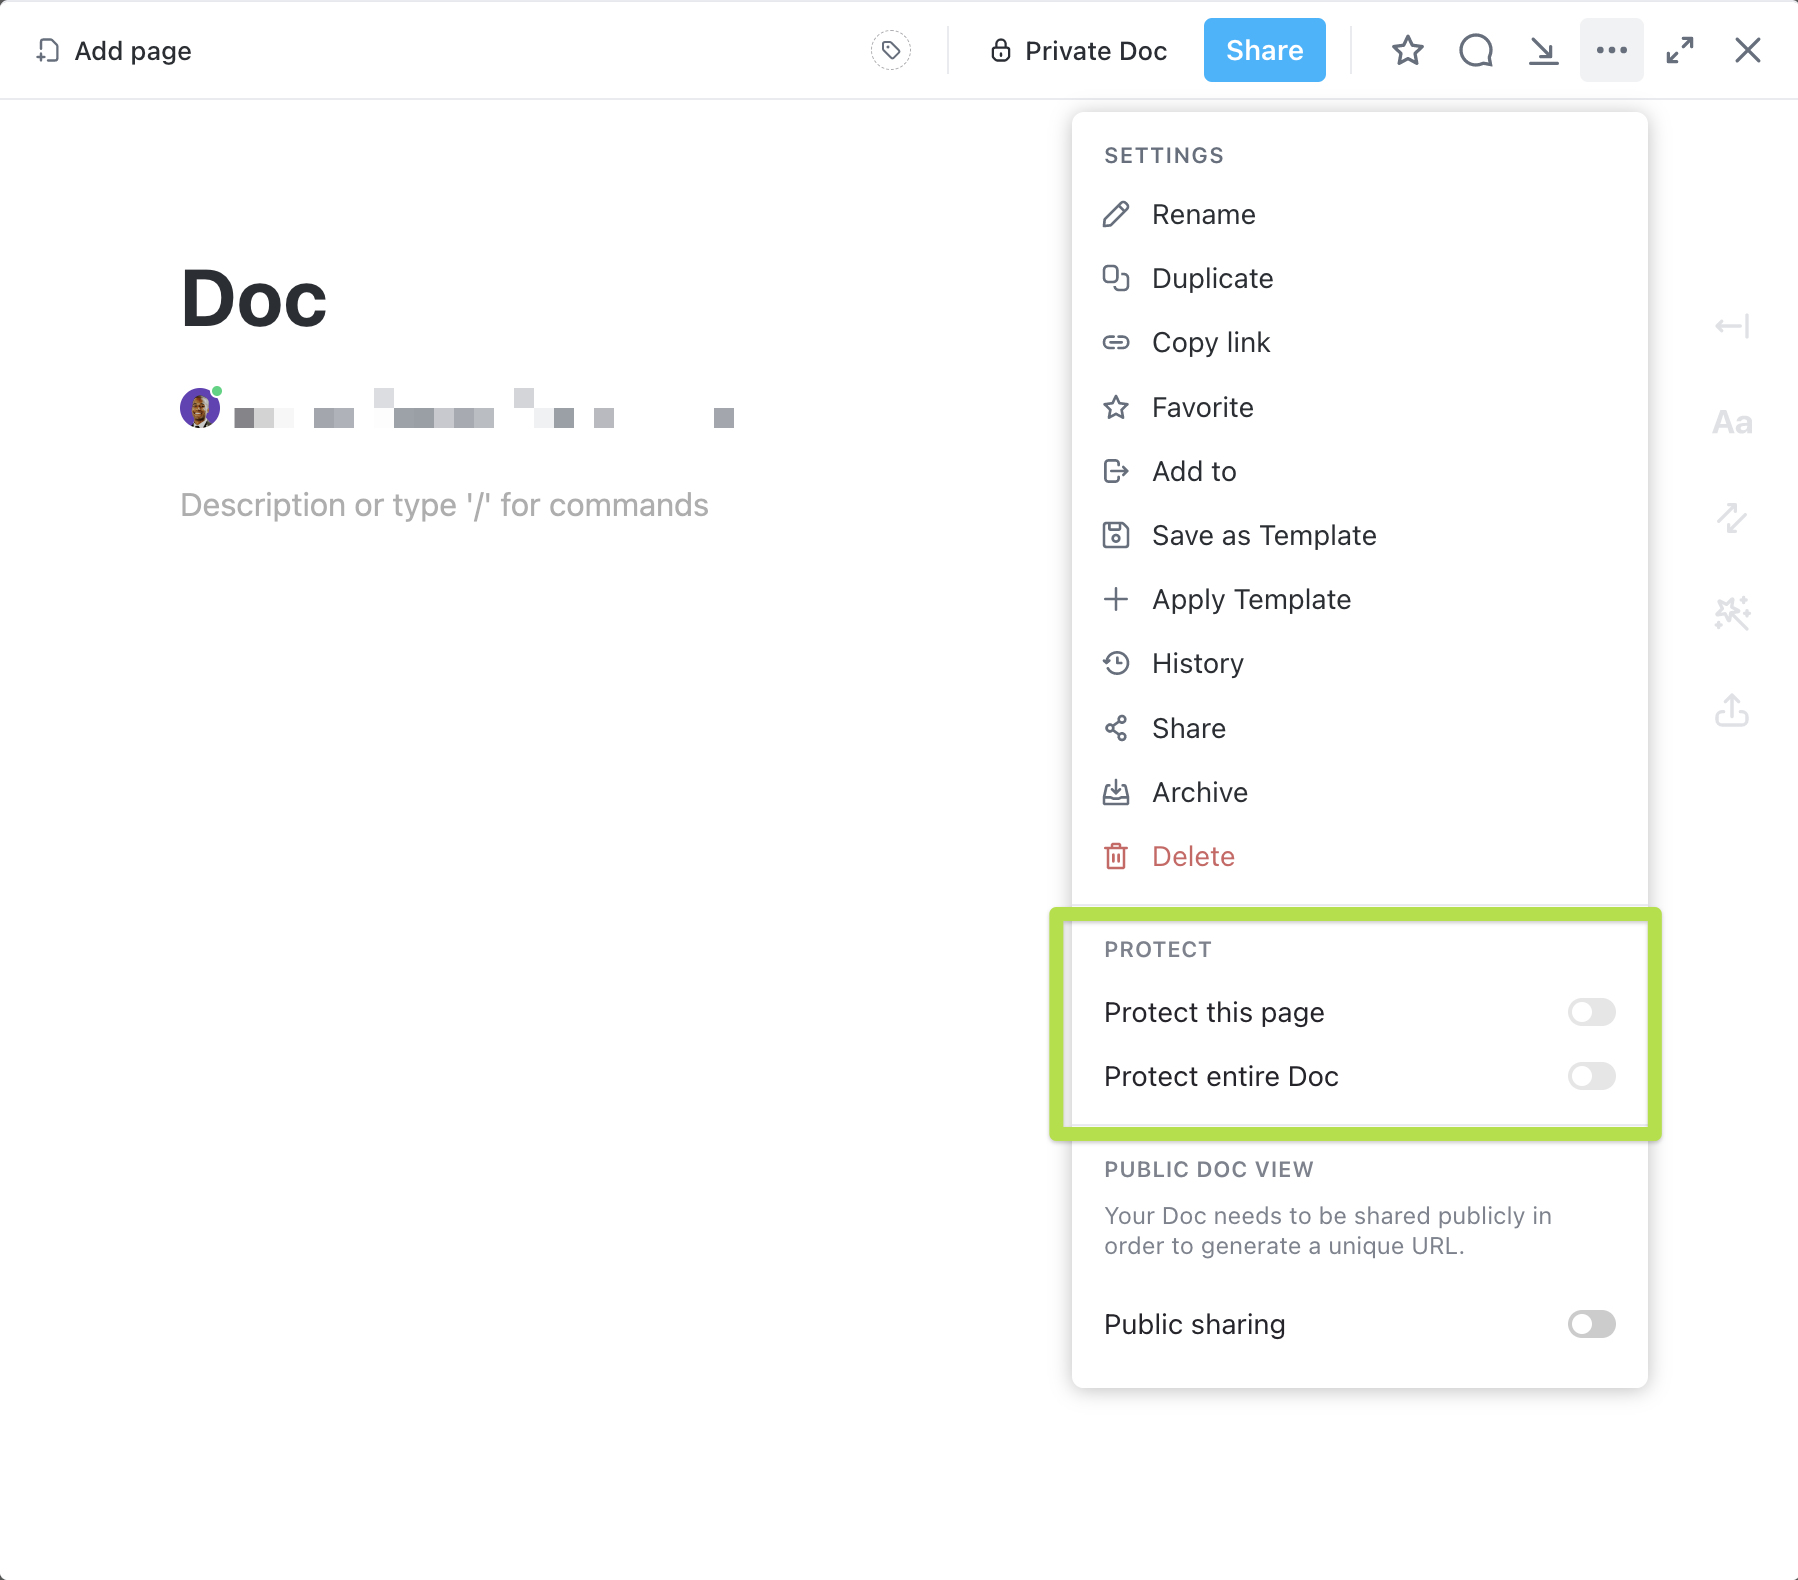1798x1580 pixels.
Task: Click the tag icon in the header
Action: [890, 50]
